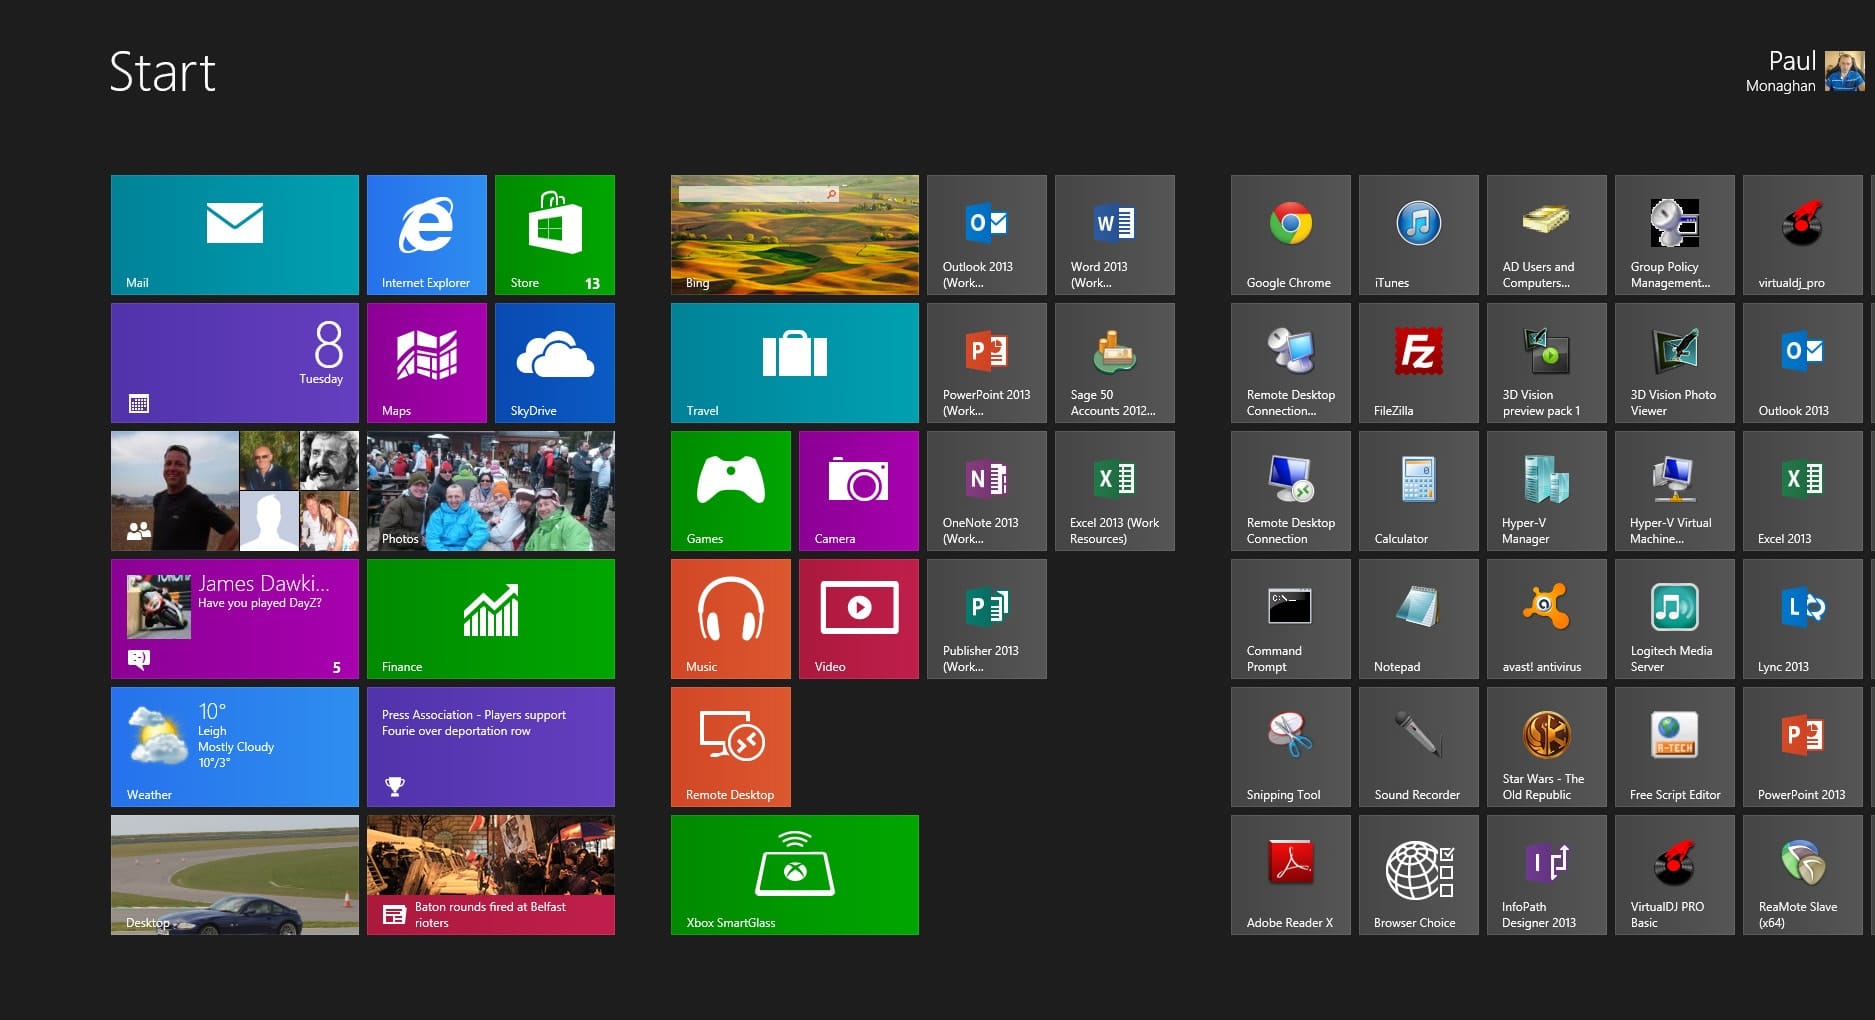Open 3D Vision Photo Viewer
Image resolution: width=1875 pixels, height=1020 pixels.
1675,363
